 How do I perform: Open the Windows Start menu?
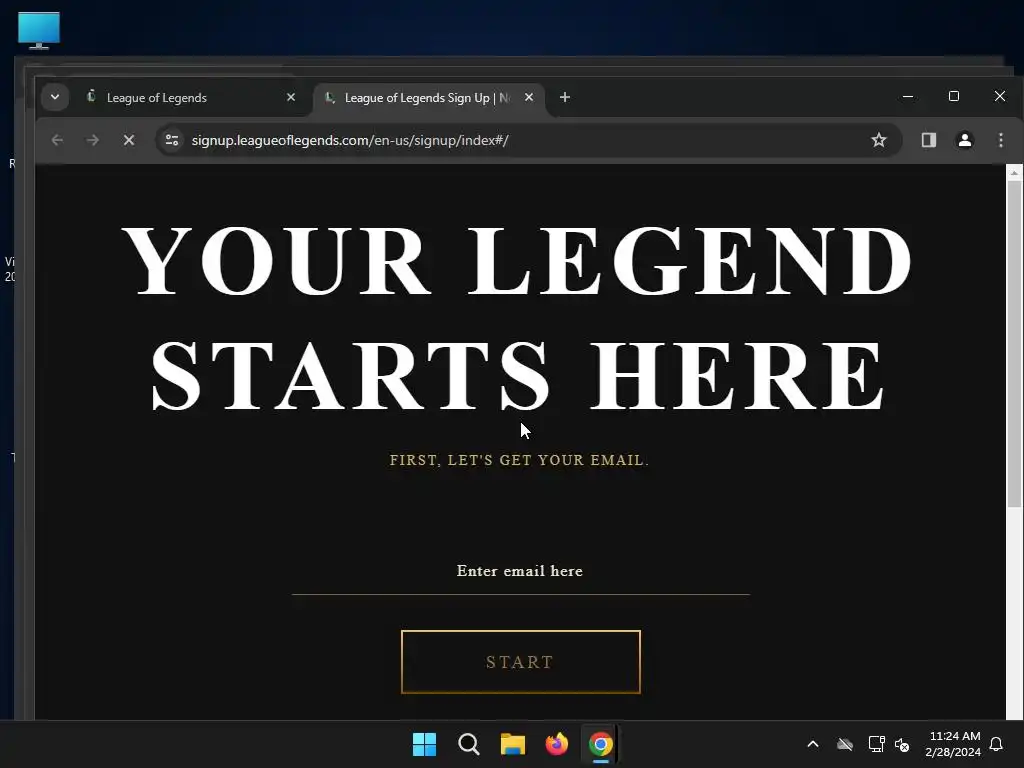click(x=424, y=744)
